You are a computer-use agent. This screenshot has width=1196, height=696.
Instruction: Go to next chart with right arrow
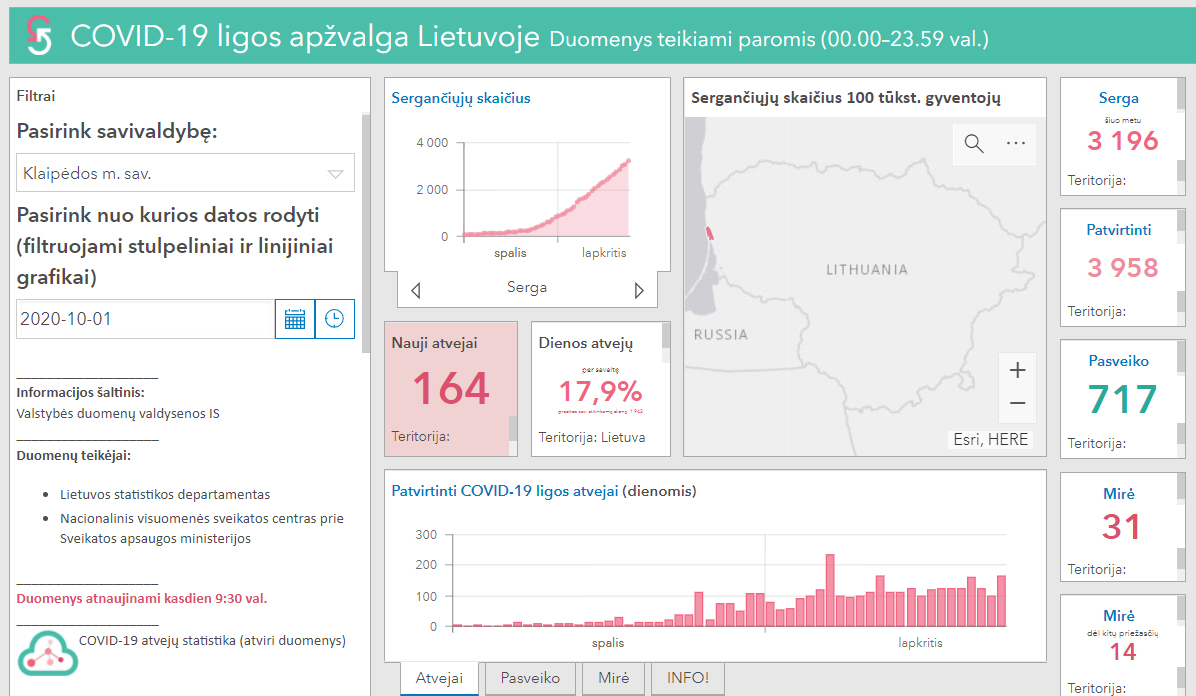(639, 290)
